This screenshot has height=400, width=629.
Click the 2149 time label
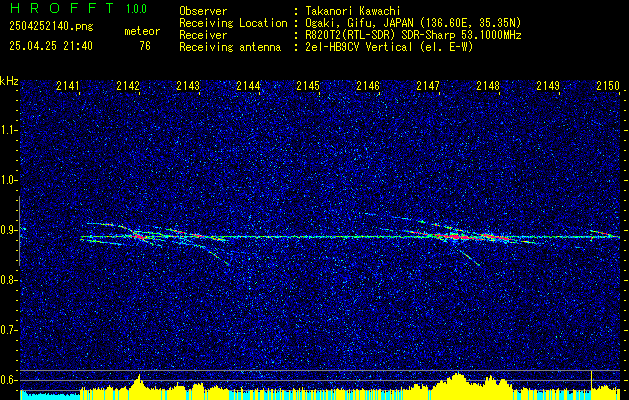[x=548, y=86]
